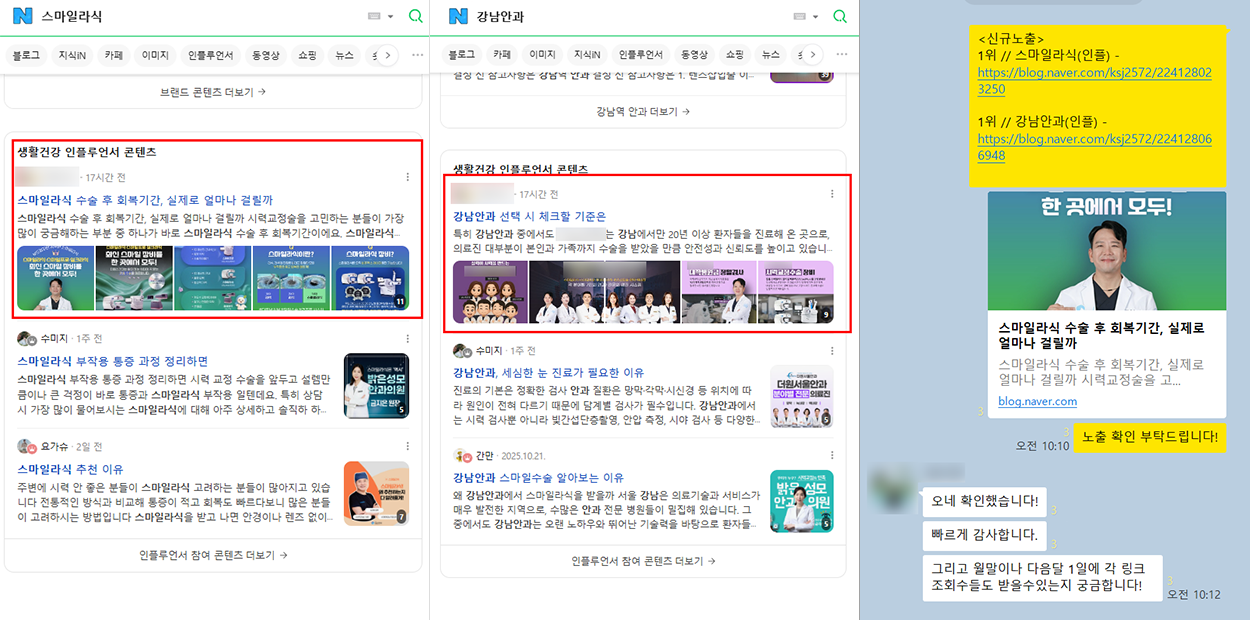Screen dimensions: 1250x620
Task: Click 수미지 profile avatar in 스마일라식 results
Action: (x=26, y=339)
